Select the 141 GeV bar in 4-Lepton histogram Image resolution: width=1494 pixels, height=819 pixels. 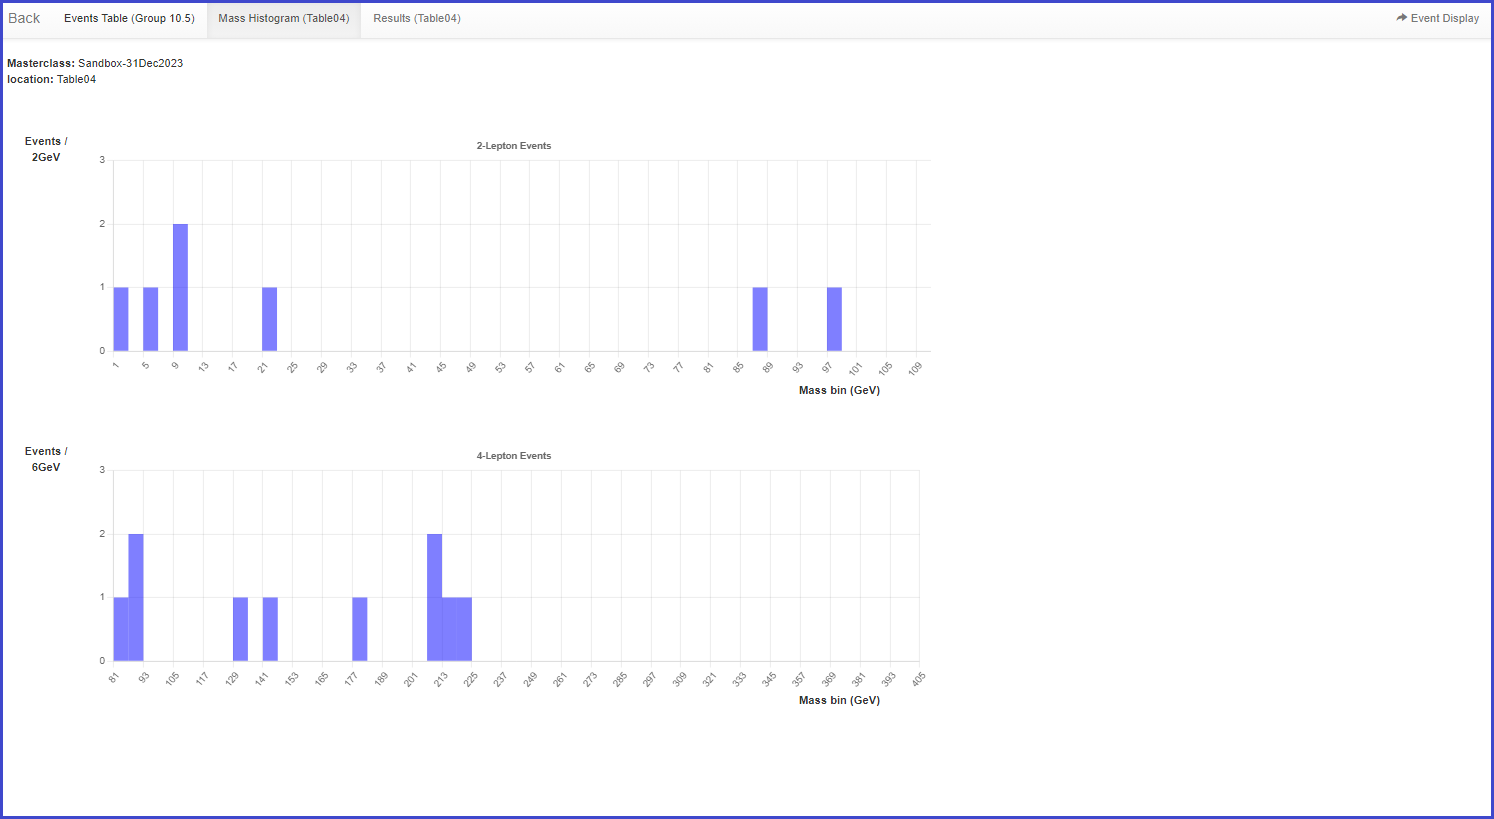point(270,629)
